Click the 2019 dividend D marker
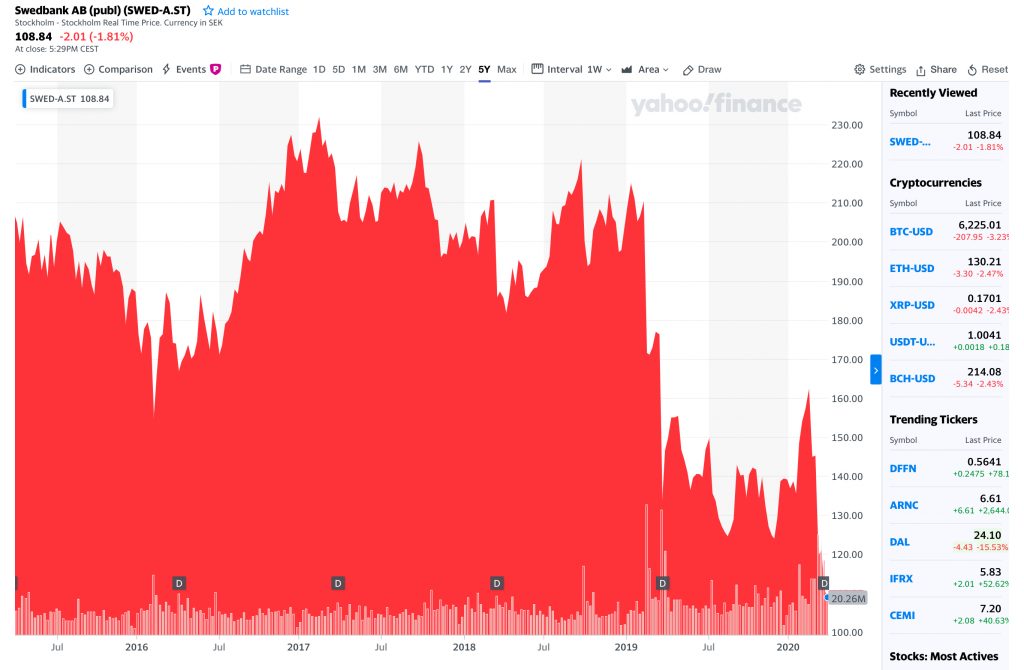This screenshot has width=1024, height=670. [662, 583]
